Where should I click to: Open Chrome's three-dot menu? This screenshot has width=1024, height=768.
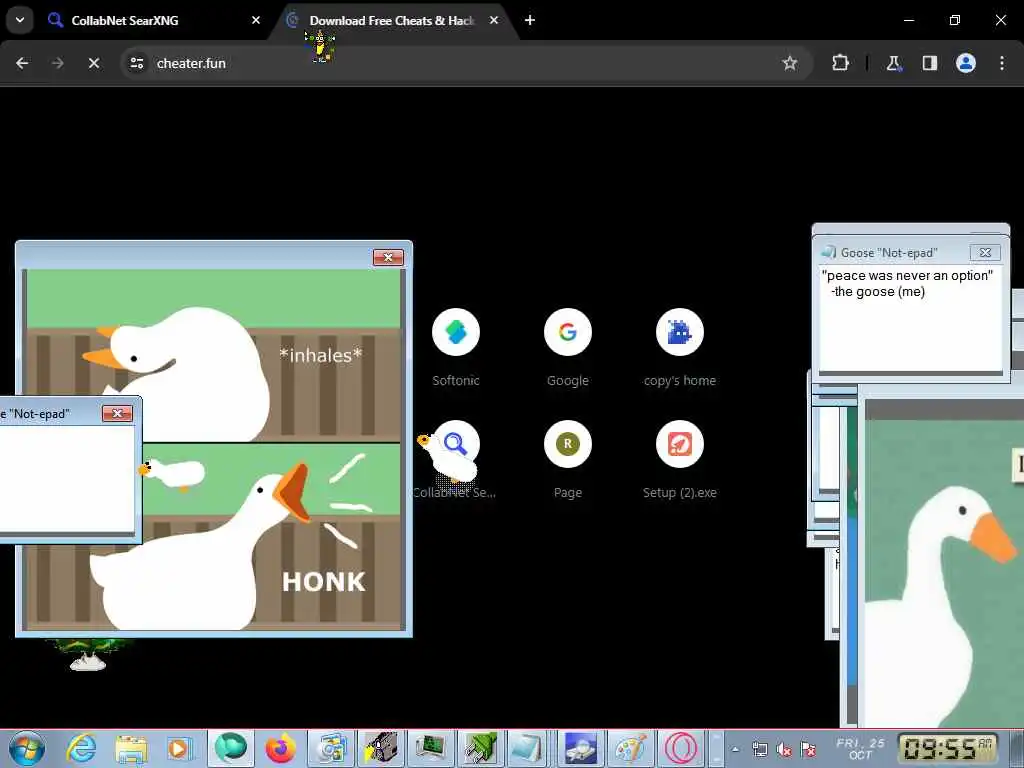tap(1002, 63)
